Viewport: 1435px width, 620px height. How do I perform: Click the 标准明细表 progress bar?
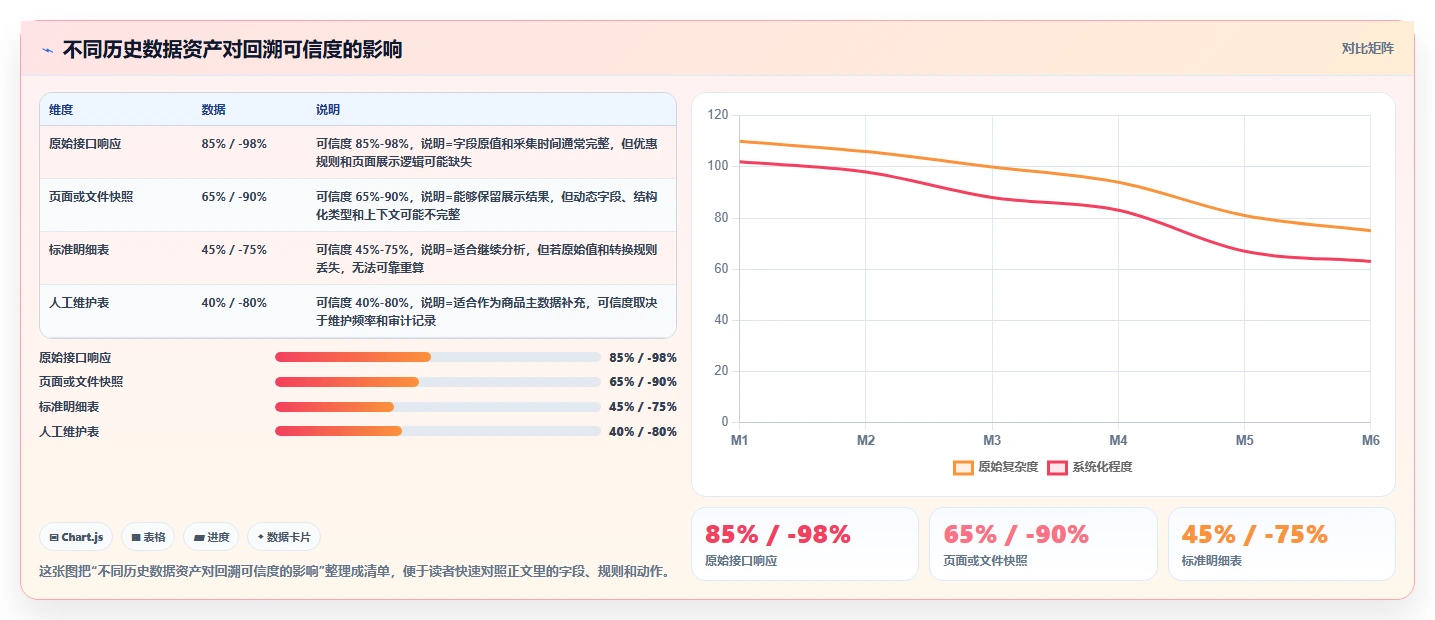438,407
